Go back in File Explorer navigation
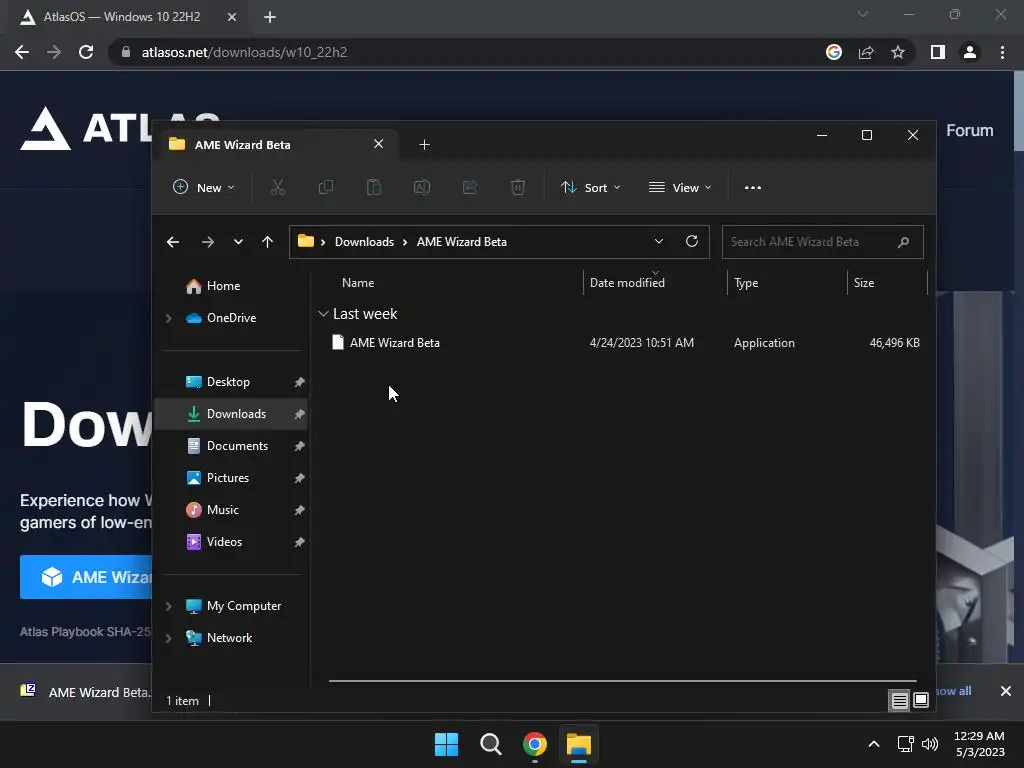The width and height of the screenshot is (1024, 768). [173, 242]
